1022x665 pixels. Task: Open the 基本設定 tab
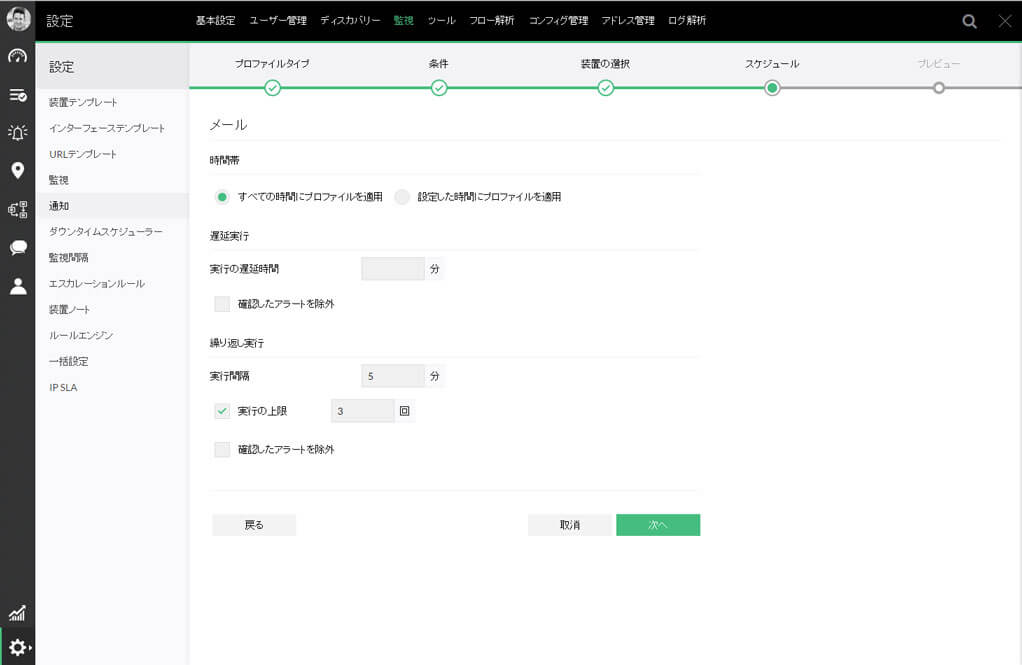[215, 21]
